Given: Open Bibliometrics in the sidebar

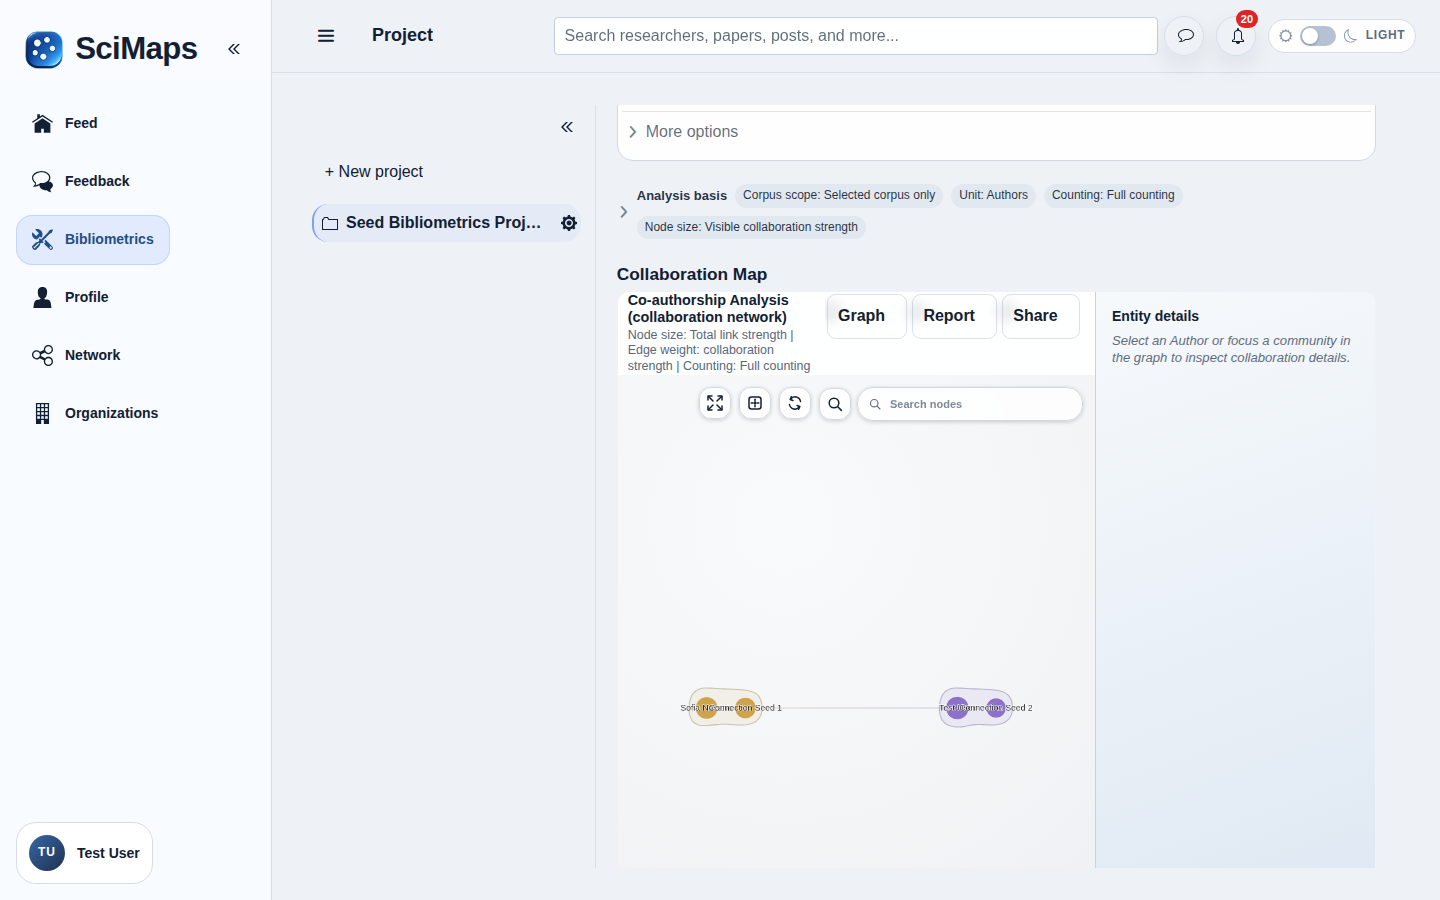Looking at the screenshot, I should point(93,240).
